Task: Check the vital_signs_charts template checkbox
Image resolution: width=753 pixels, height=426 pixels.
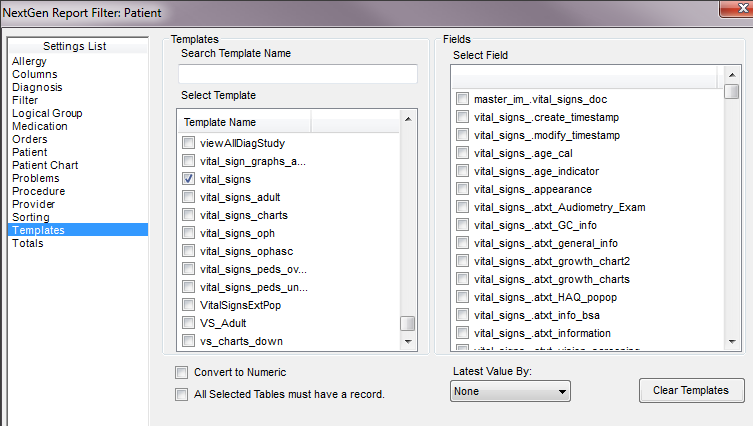Action: pyautogui.click(x=189, y=215)
